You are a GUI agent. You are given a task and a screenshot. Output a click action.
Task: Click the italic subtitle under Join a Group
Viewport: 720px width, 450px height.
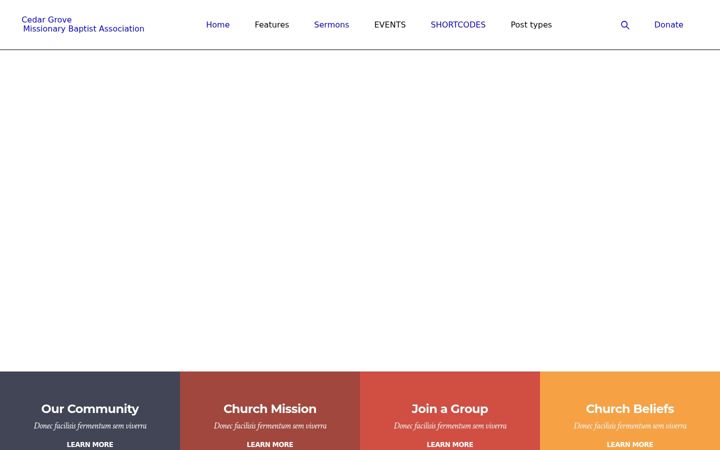tap(450, 426)
